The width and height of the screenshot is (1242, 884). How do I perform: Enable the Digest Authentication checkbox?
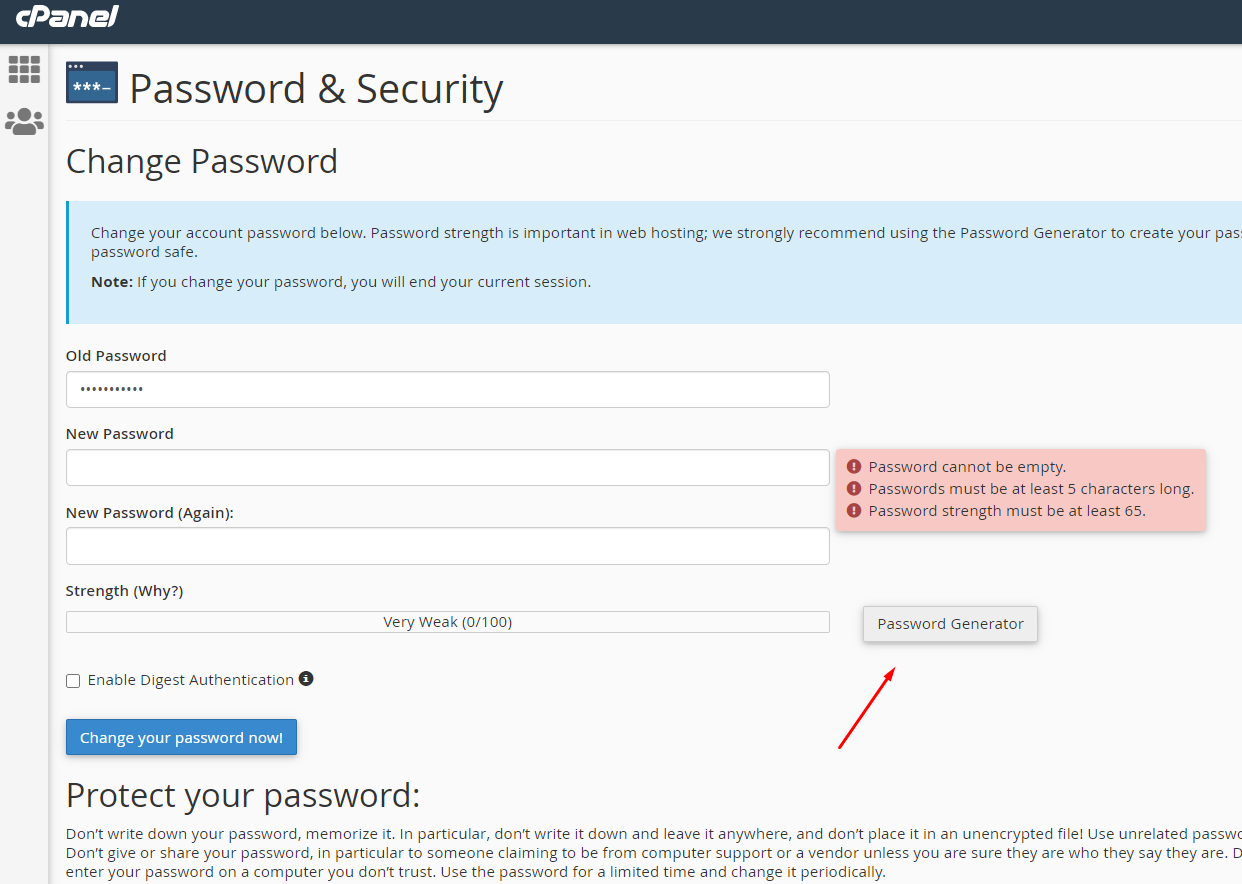pyautogui.click(x=73, y=681)
